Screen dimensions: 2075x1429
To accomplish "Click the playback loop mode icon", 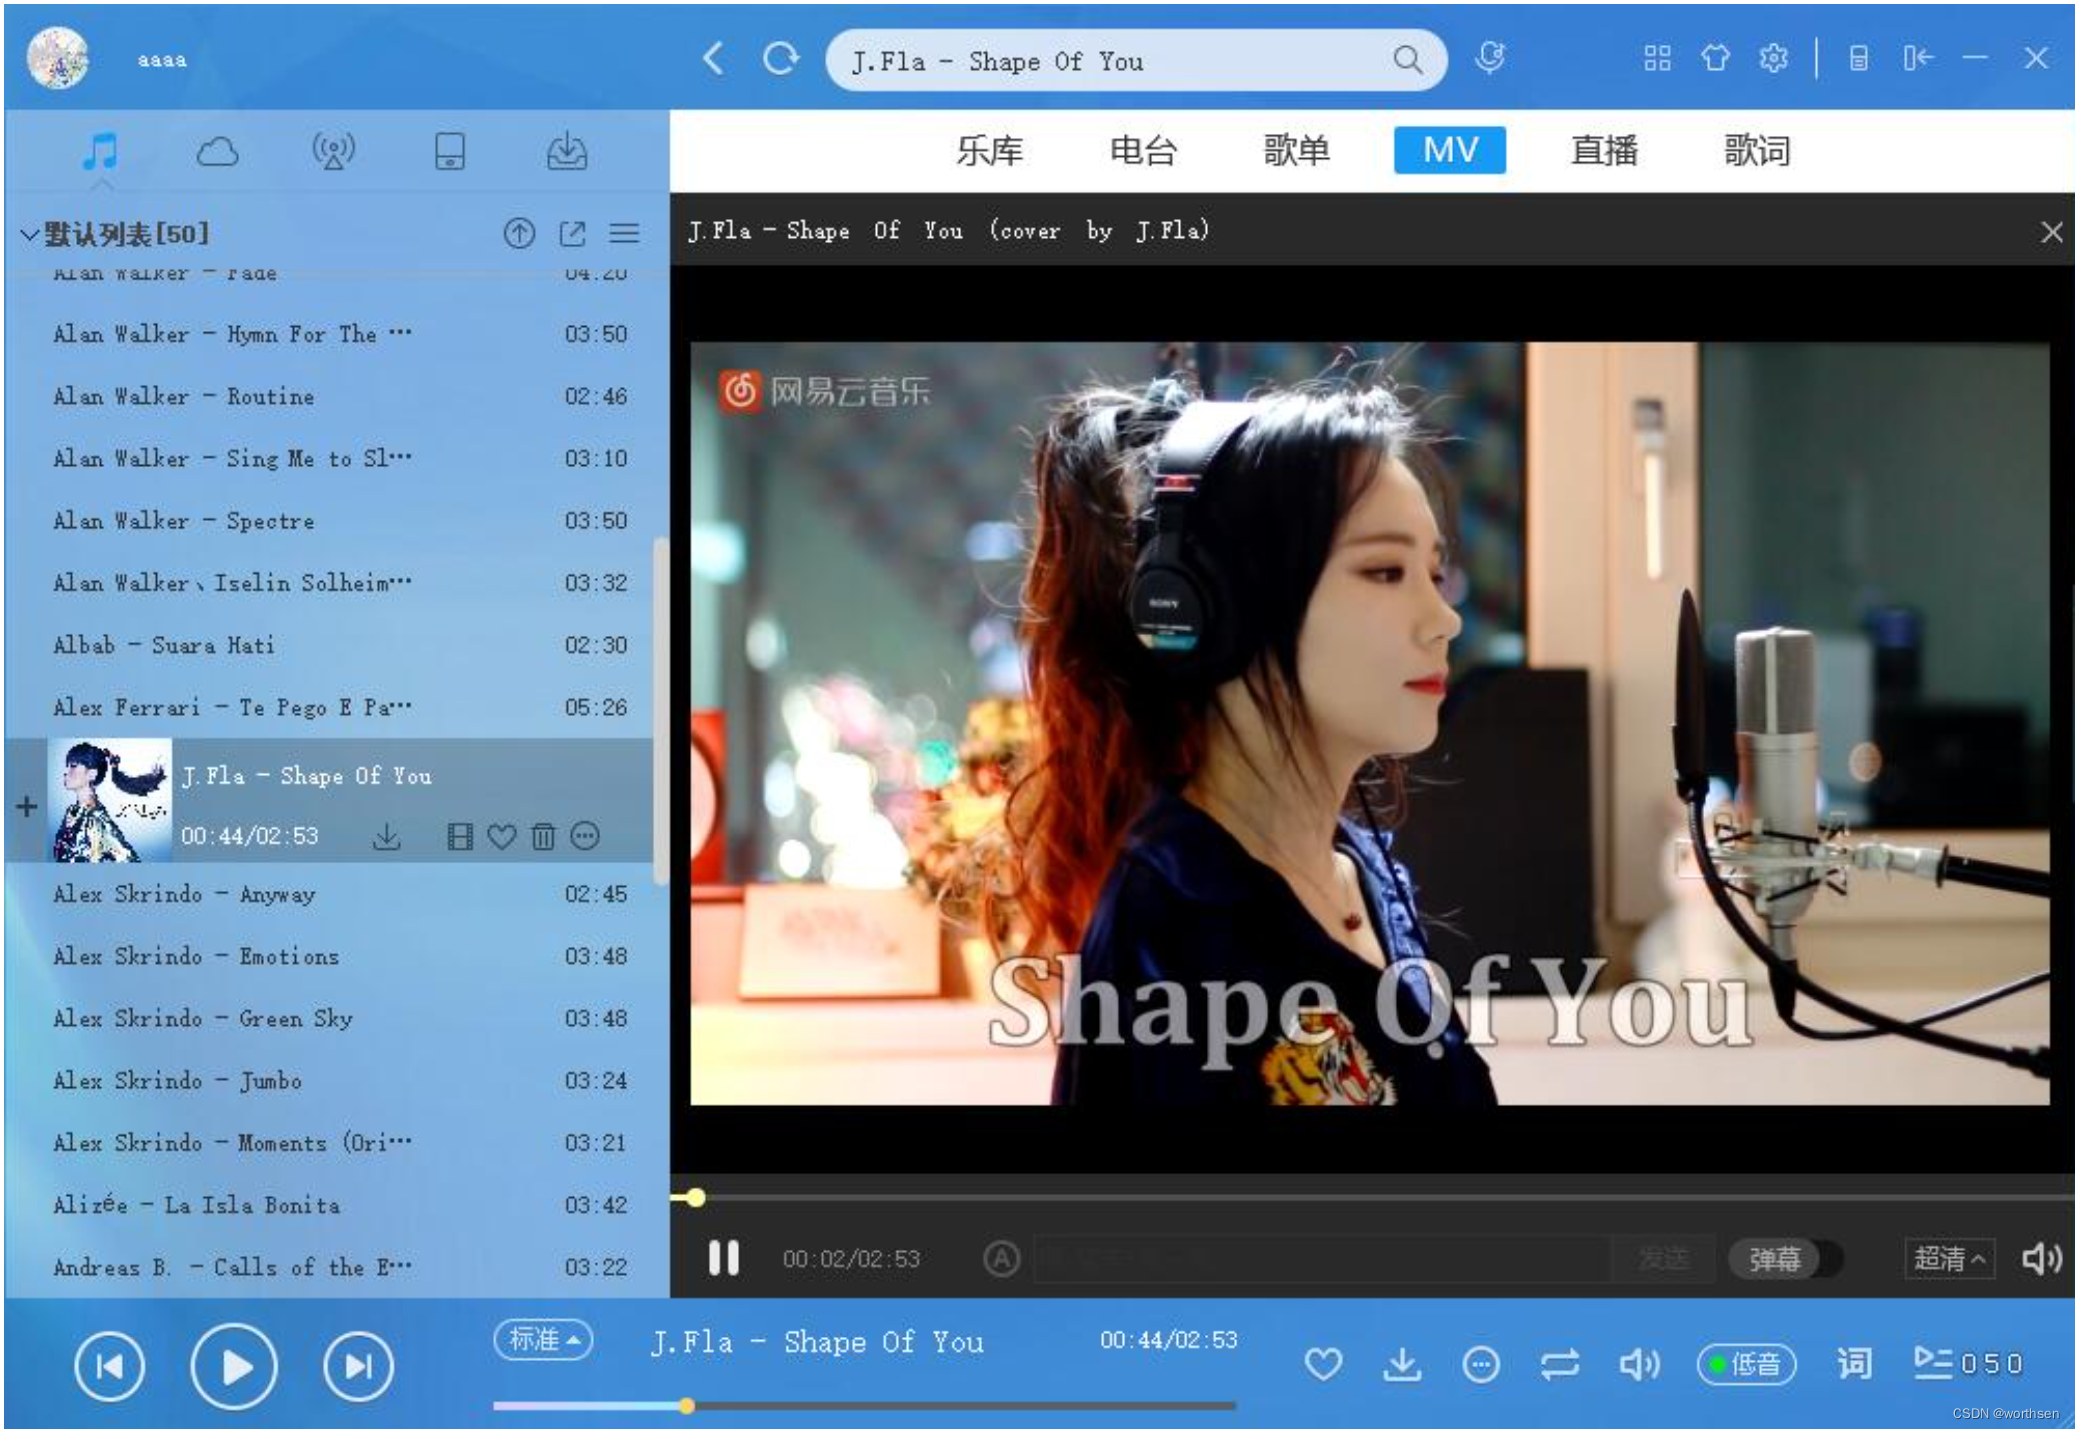I will click(1559, 1364).
